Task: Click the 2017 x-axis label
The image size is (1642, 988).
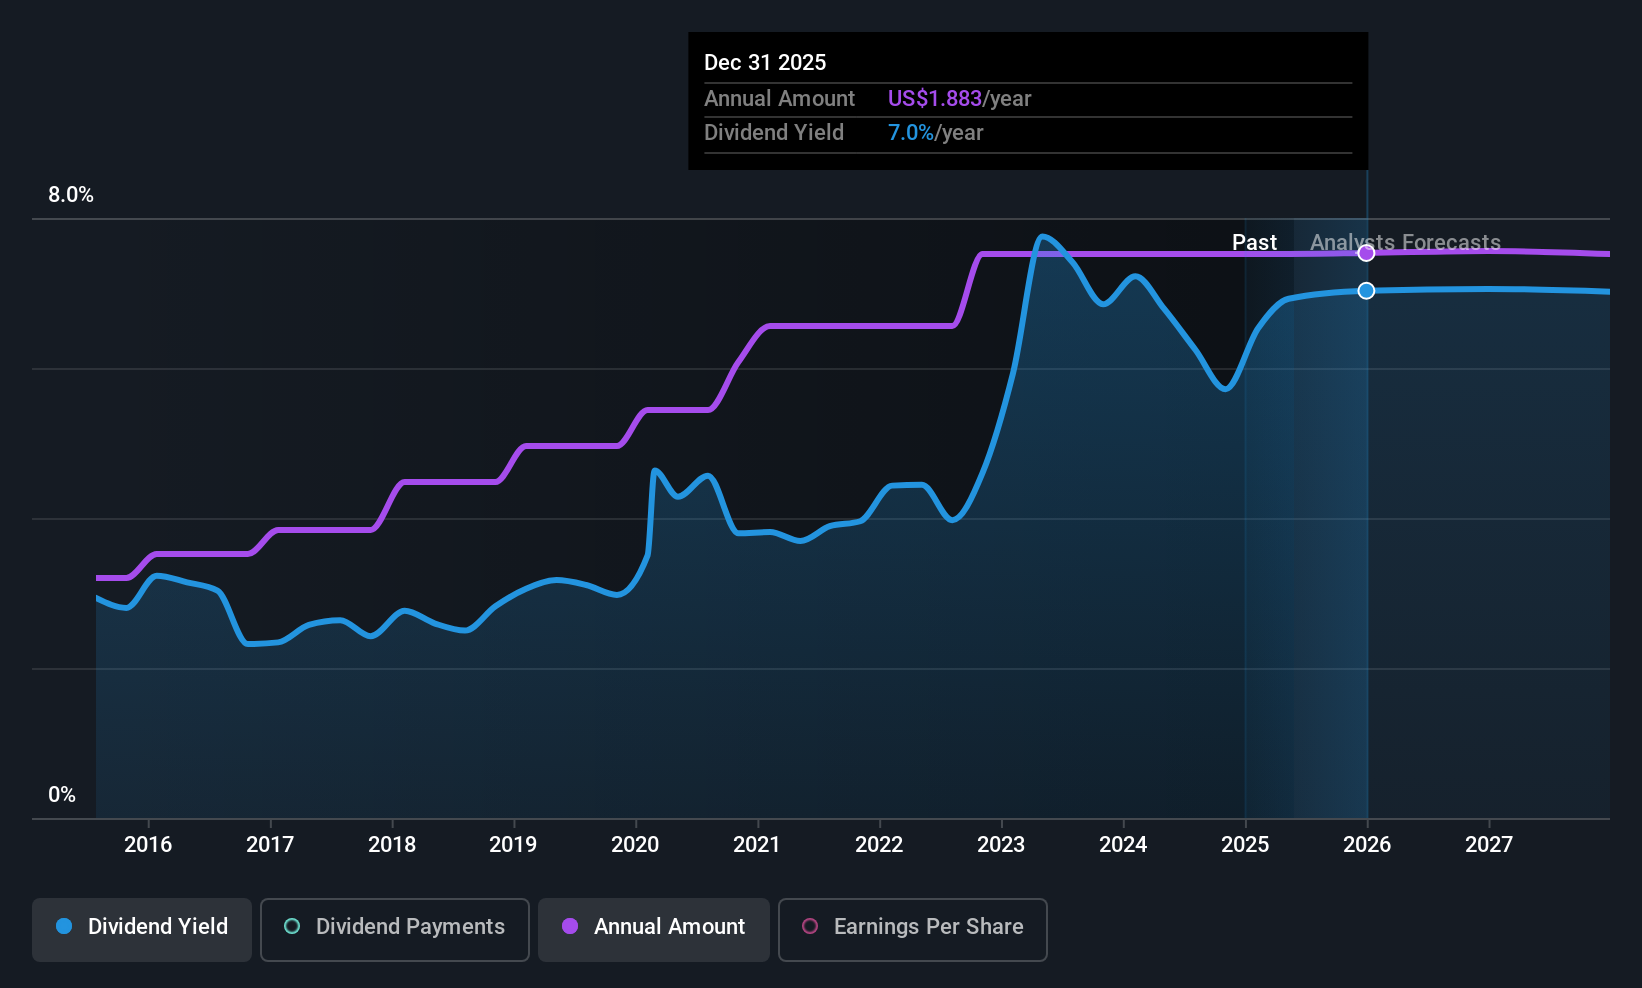Action: pyautogui.click(x=270, y=845)
